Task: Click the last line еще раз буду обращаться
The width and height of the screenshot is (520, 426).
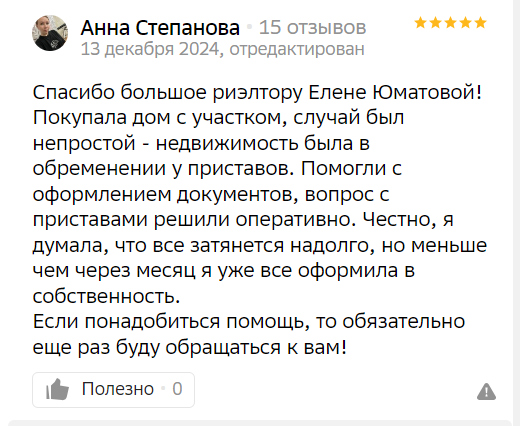Action: coord(190,348)
